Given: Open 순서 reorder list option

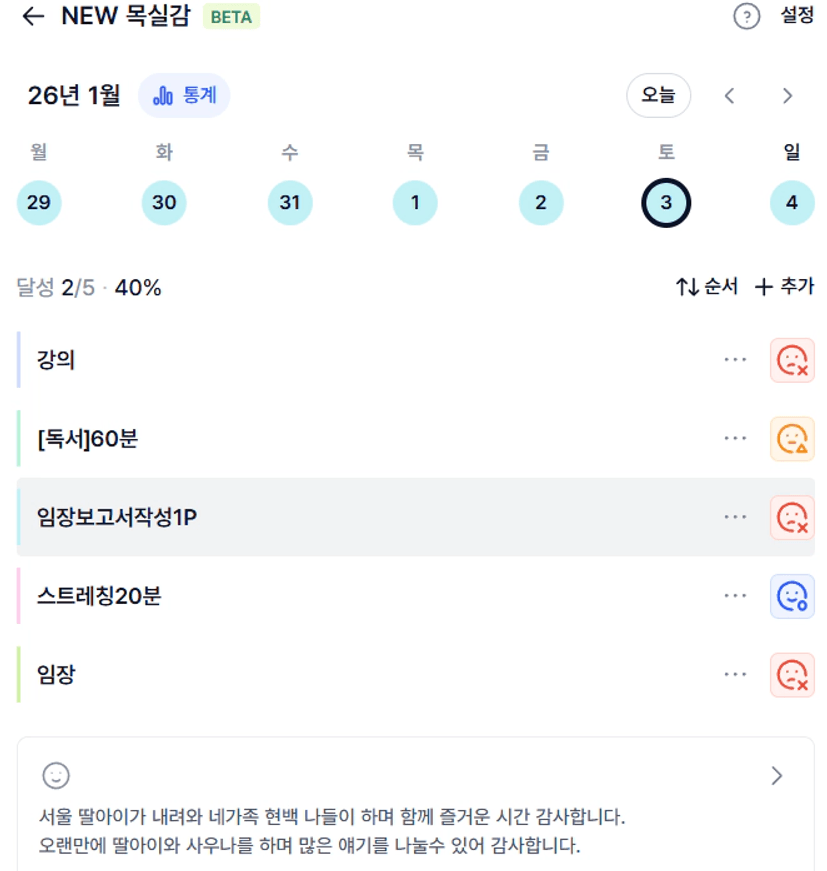Looking at the screenshot, I should point(707,287).
